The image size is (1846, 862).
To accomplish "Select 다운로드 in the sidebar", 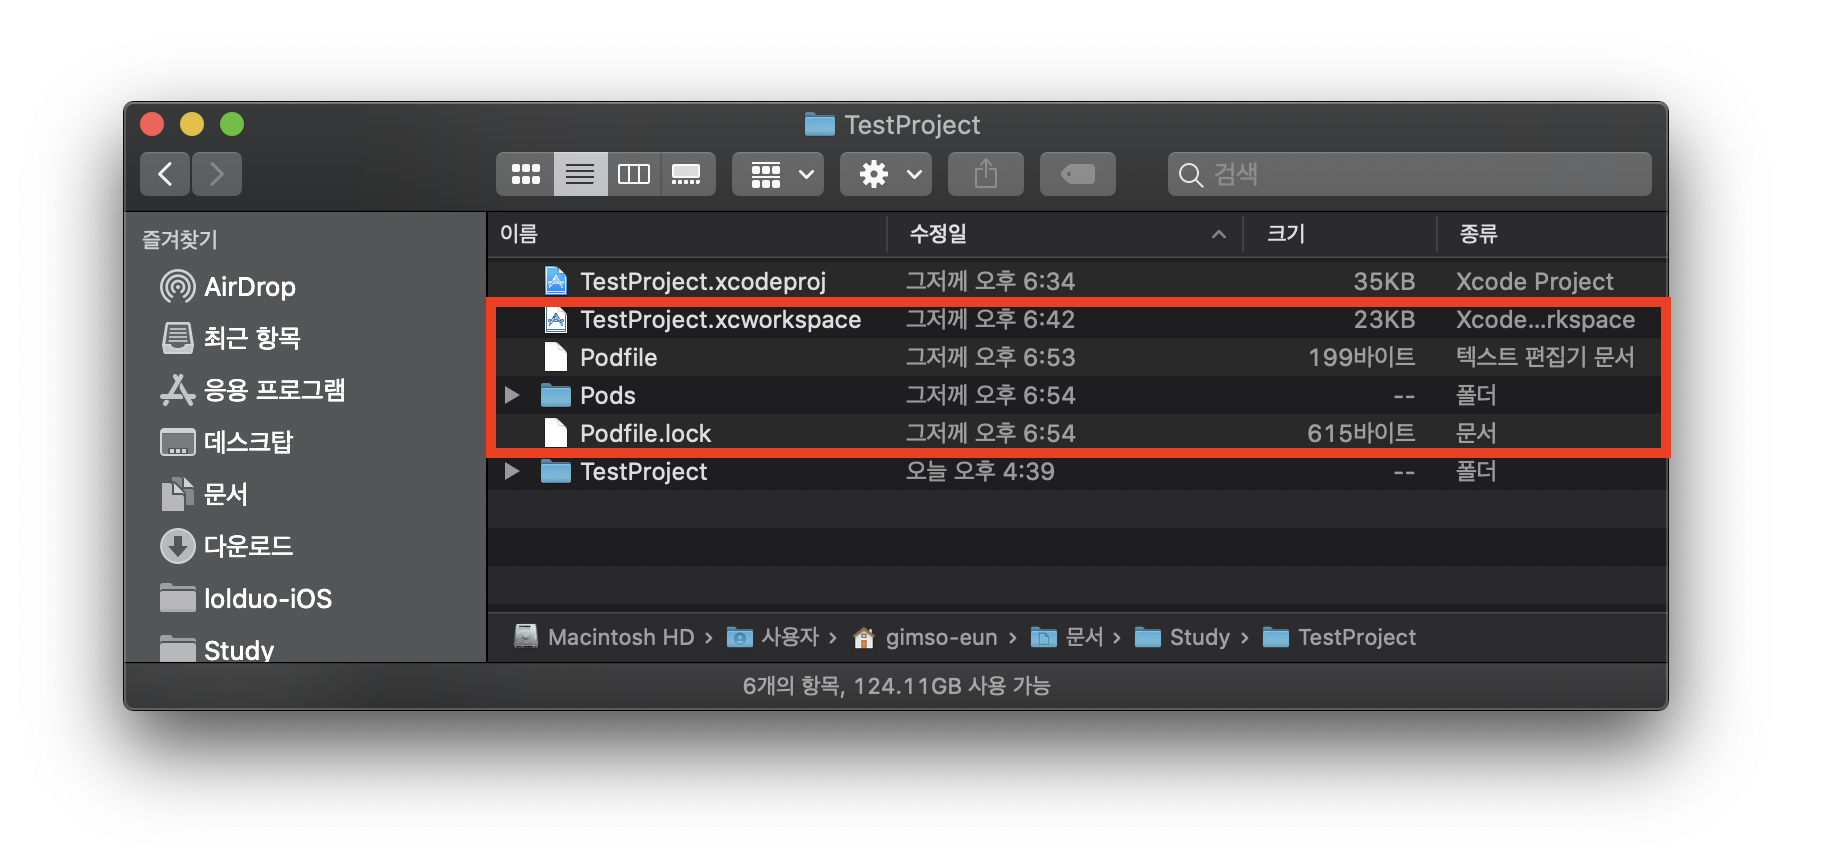I will click(x=227, y=546).
